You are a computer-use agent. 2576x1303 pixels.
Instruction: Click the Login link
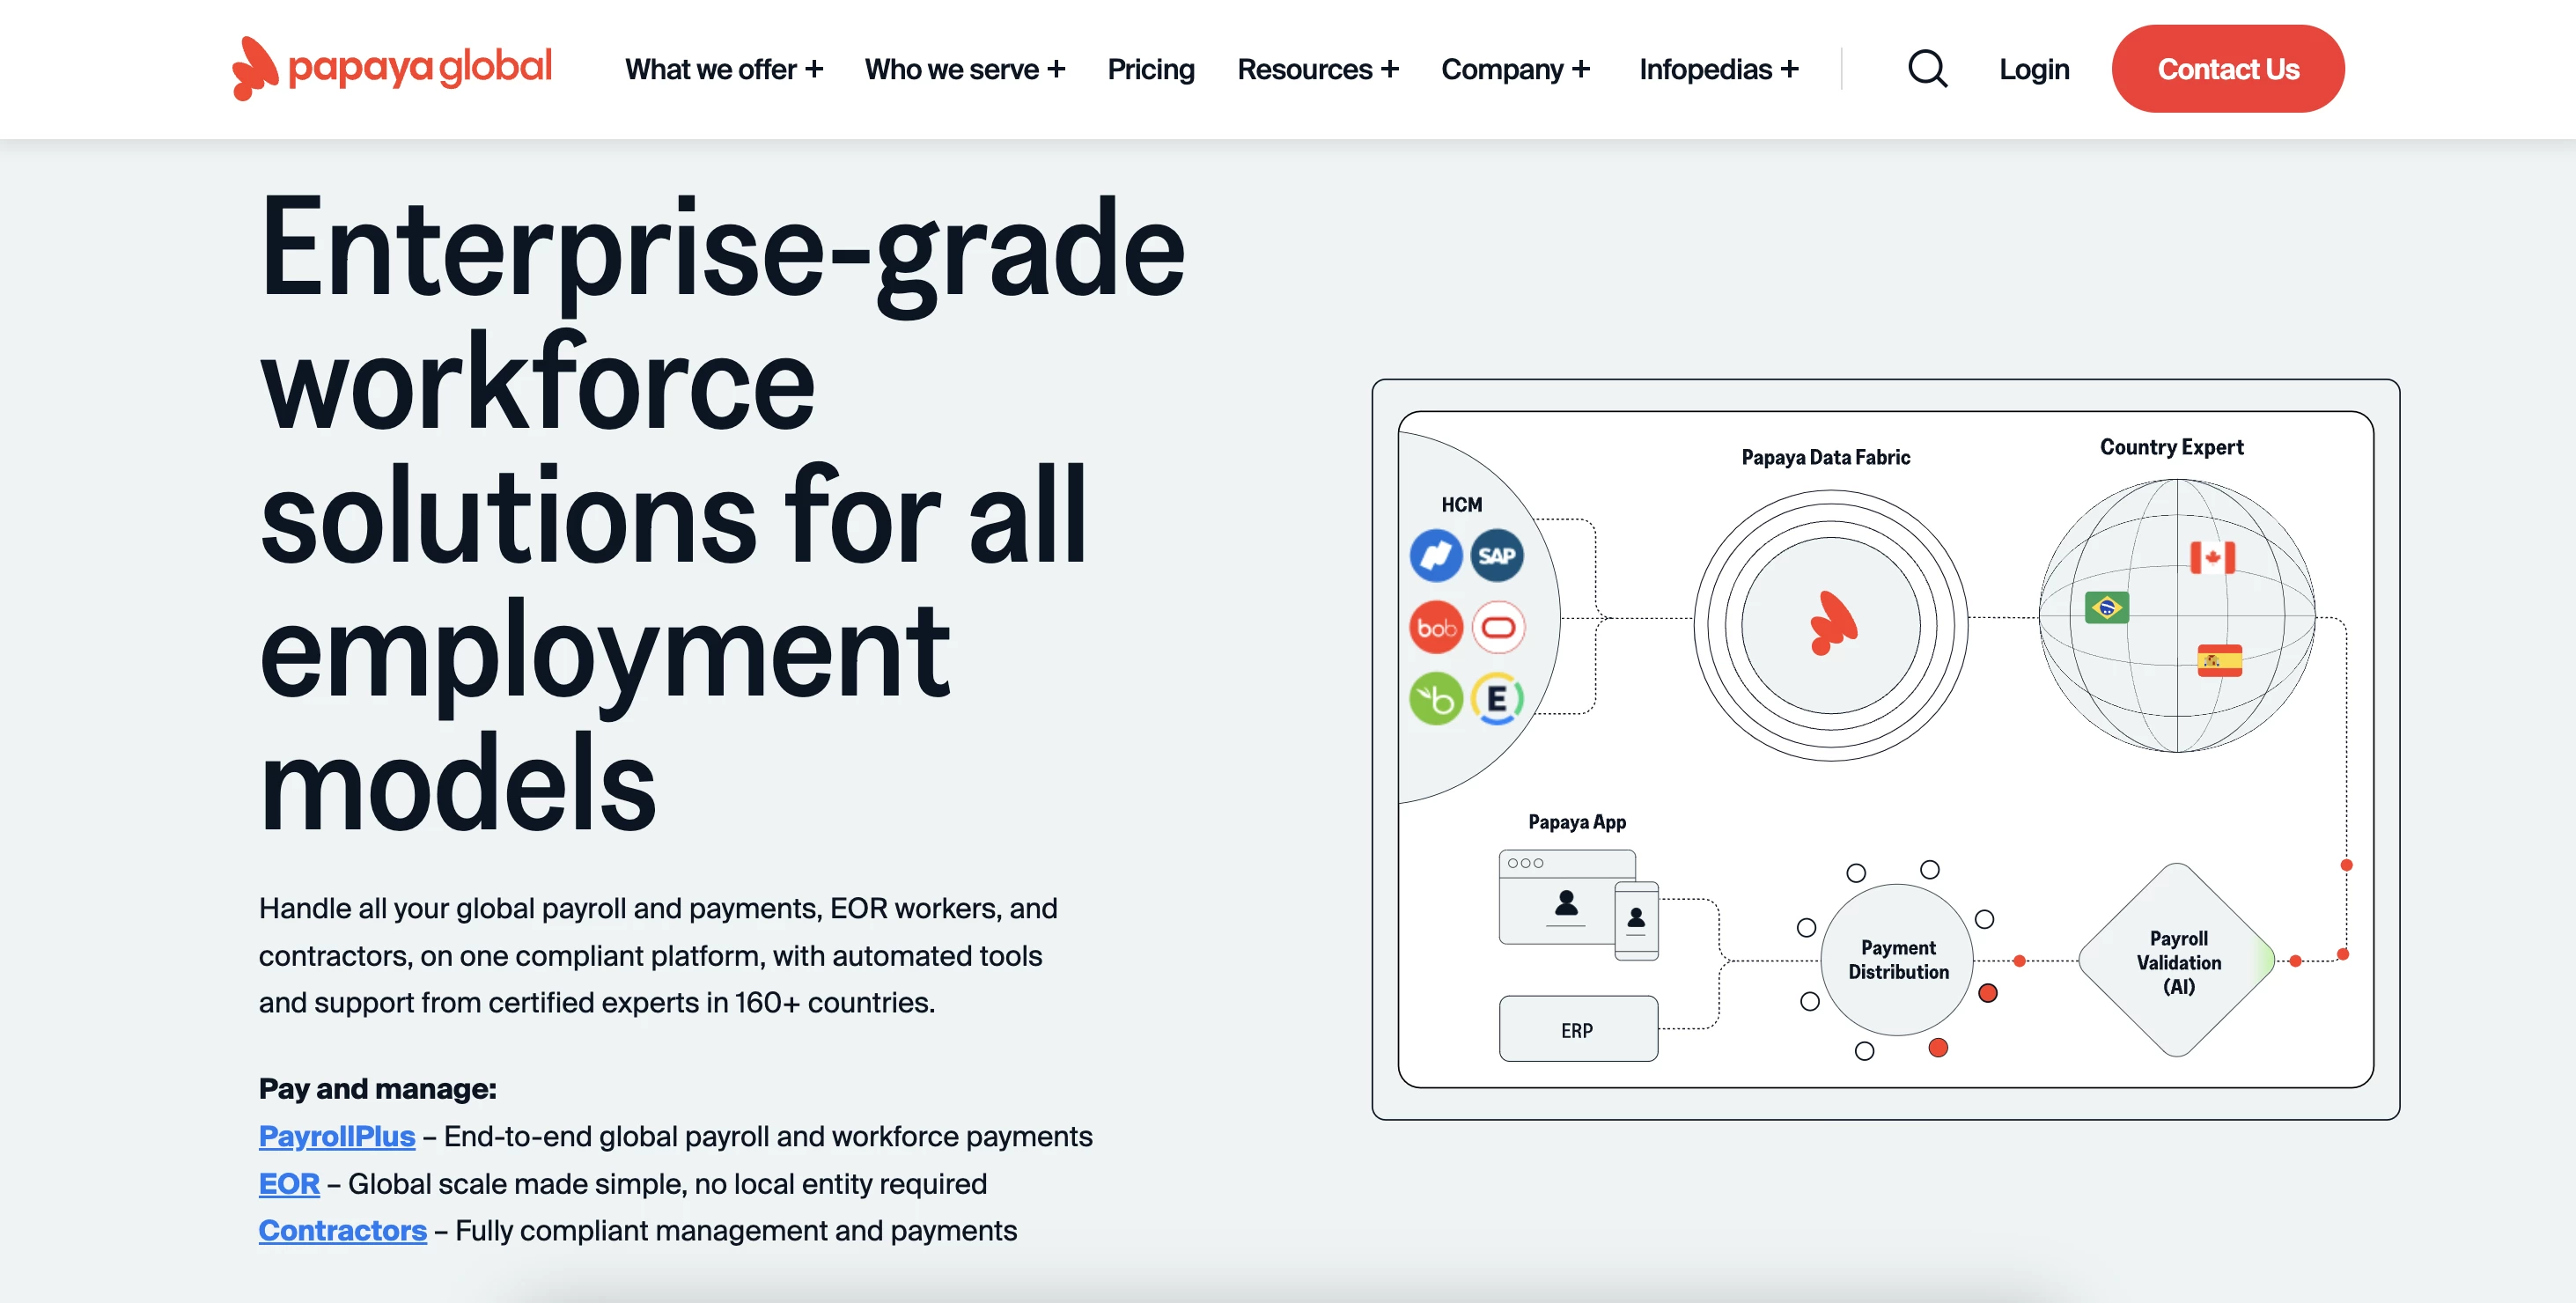pos(2034,69)
